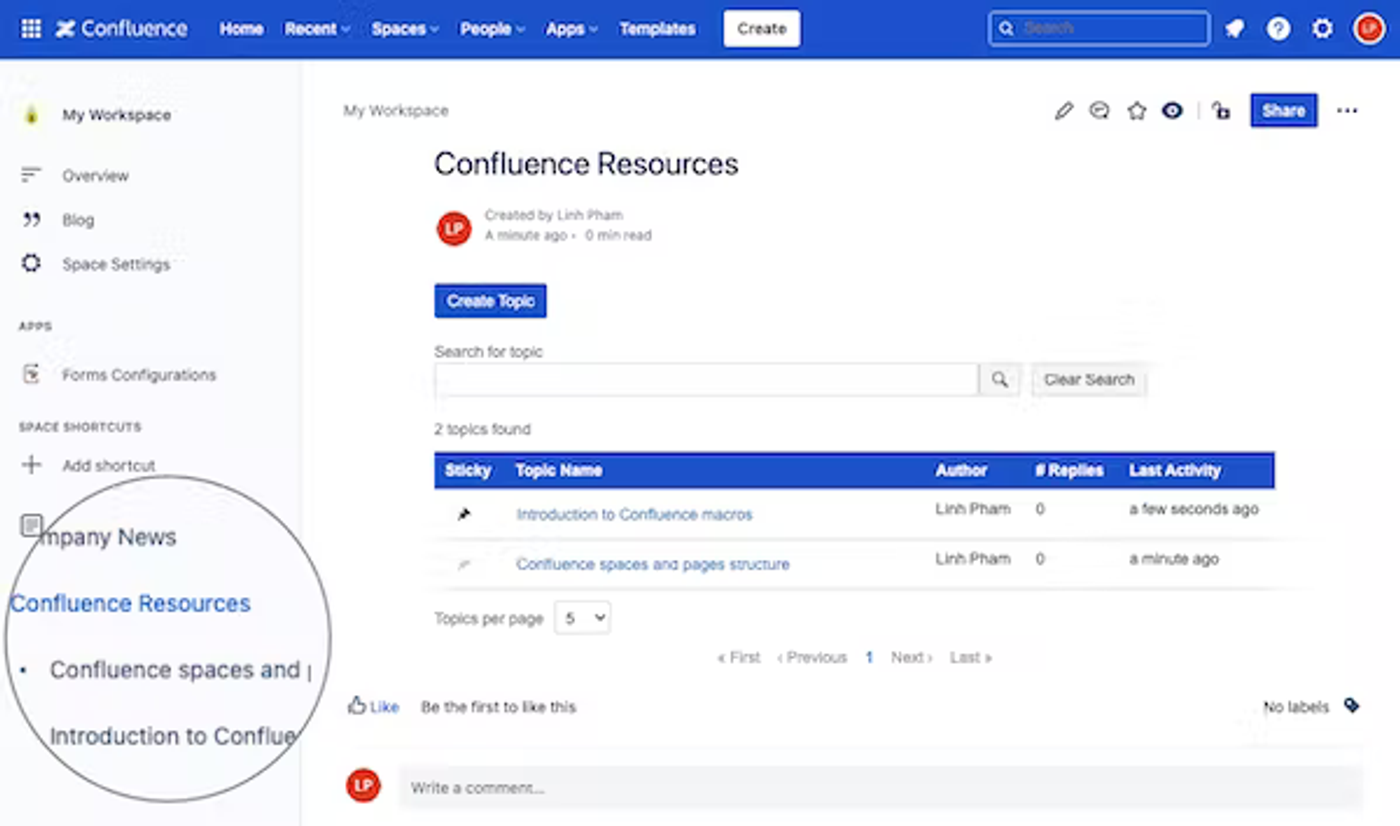
Task: Open the Spaces dropdown menu
Action: coord(405,29)
